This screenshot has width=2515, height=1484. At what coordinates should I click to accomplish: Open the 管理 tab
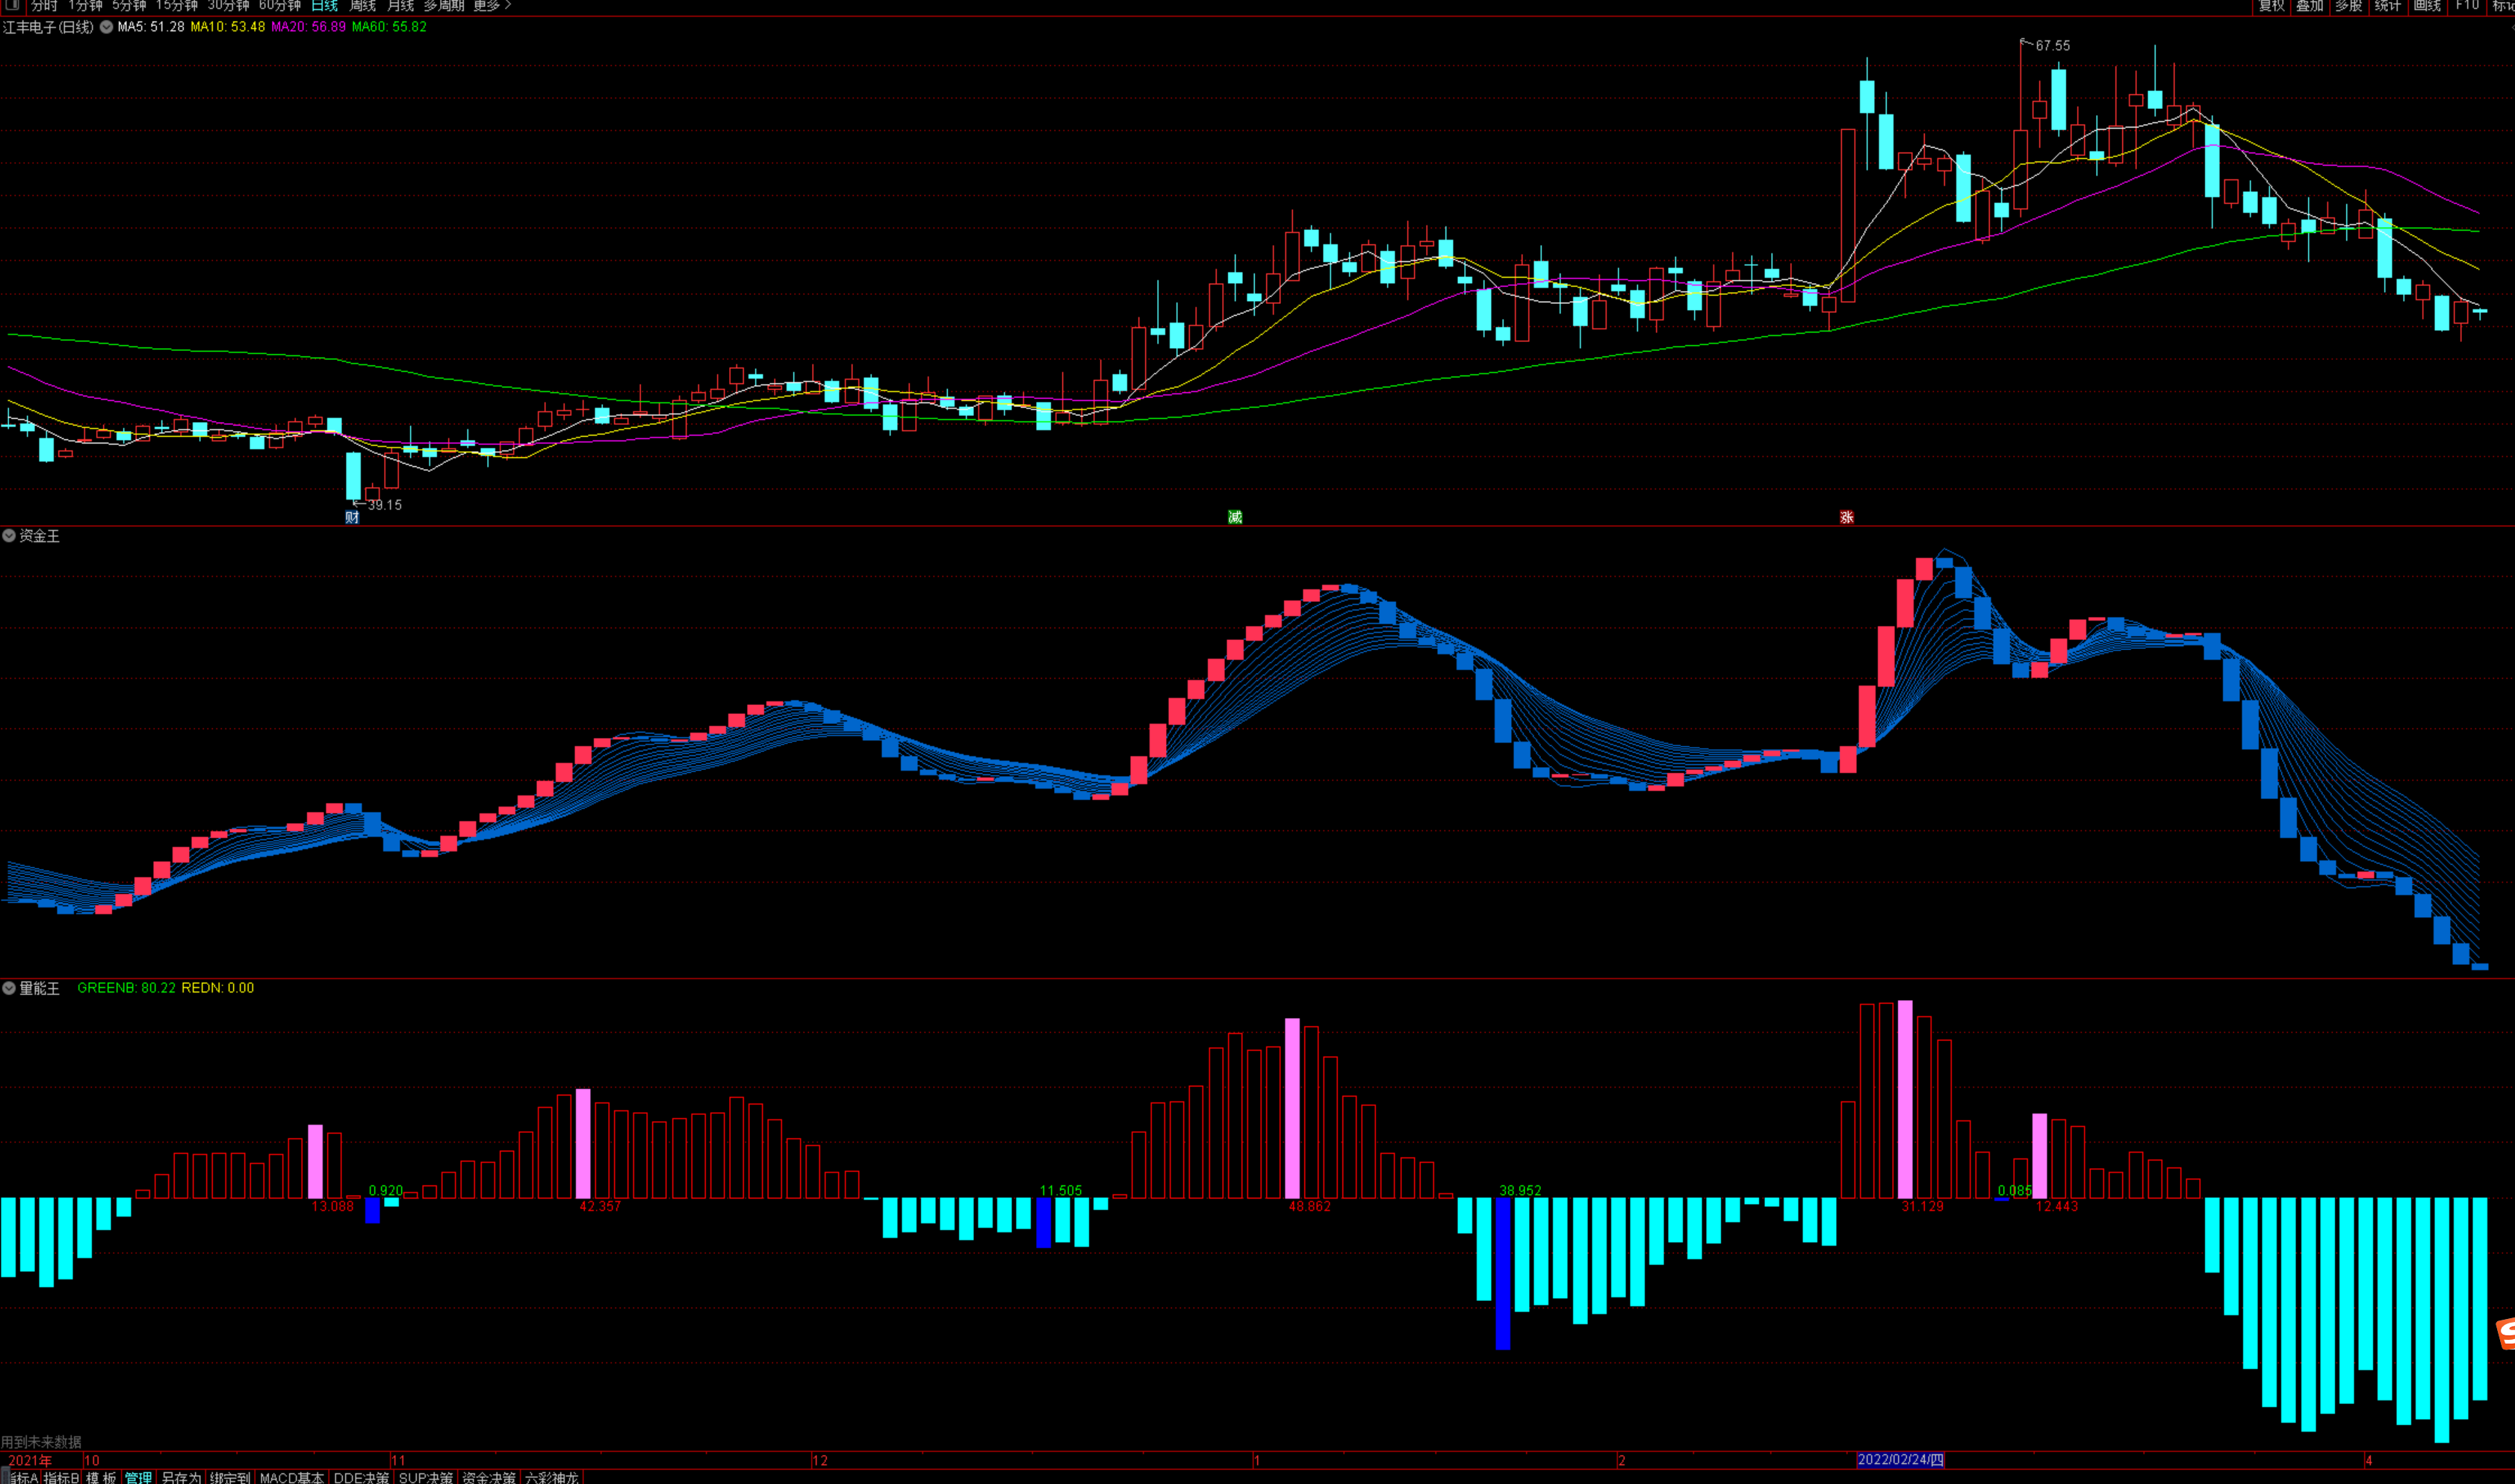point(138,1477)
